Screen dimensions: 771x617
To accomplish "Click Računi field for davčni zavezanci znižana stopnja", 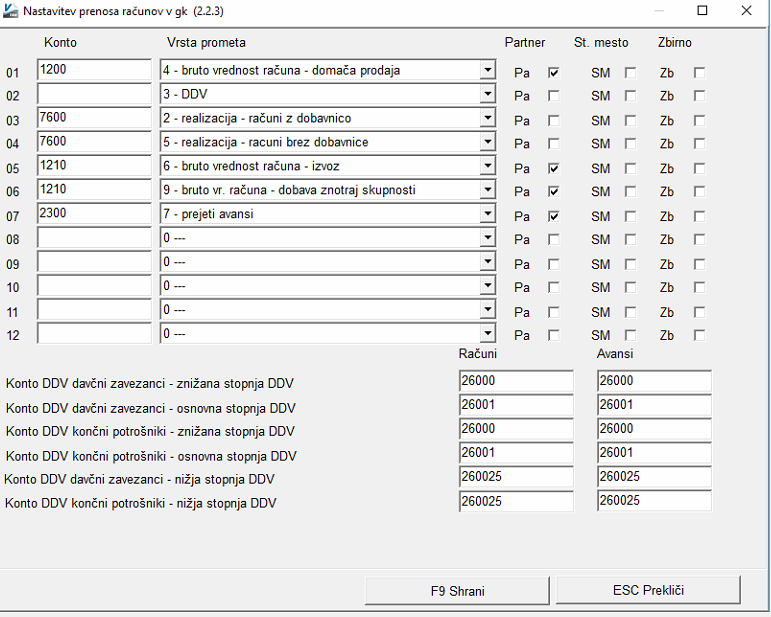I will click(x=516, y=381).
